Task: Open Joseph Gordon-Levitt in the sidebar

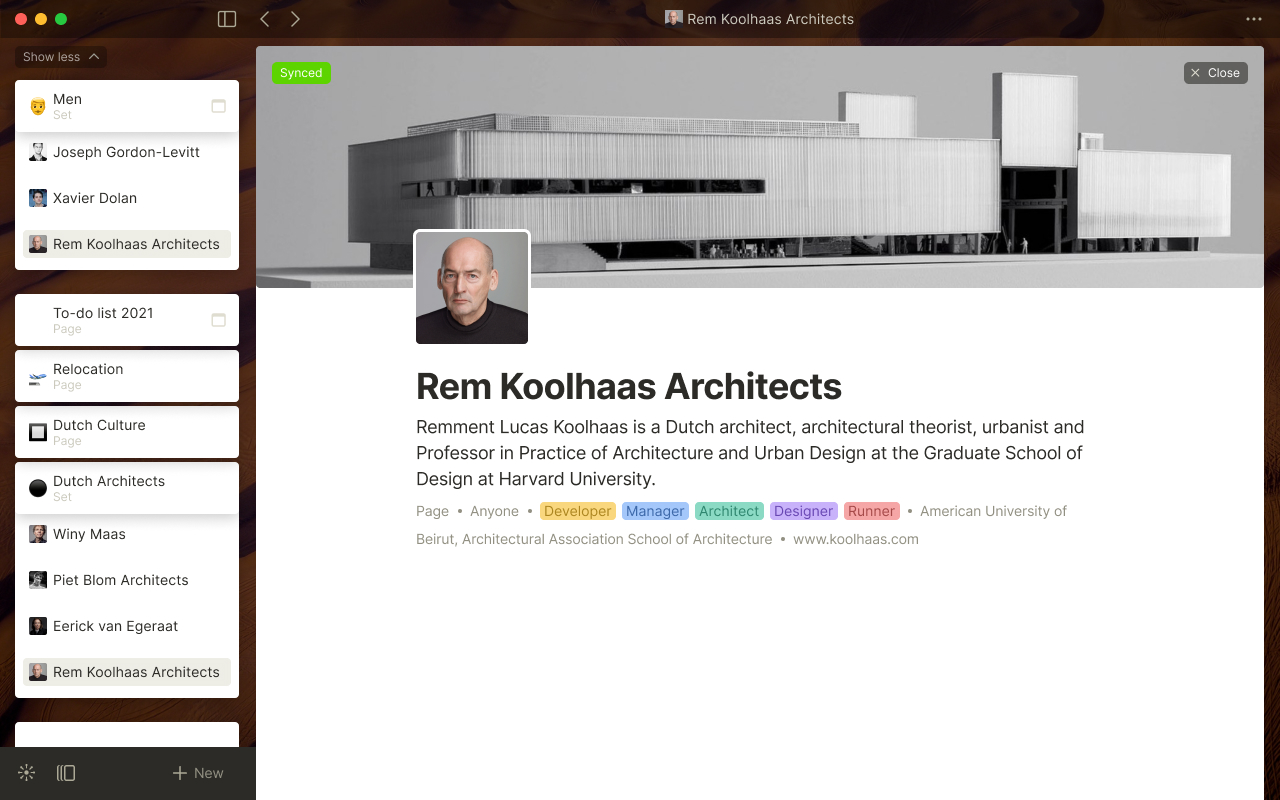Action: pos(127,152)
